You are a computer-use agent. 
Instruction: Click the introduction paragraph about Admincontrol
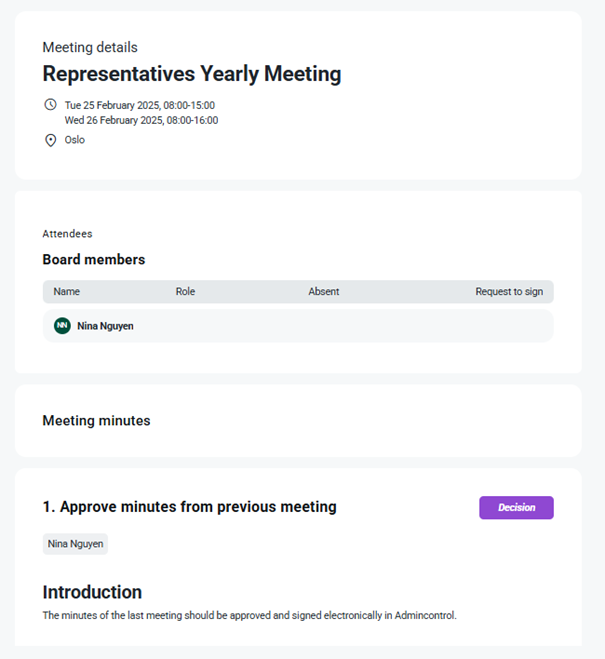click(250, 615)
